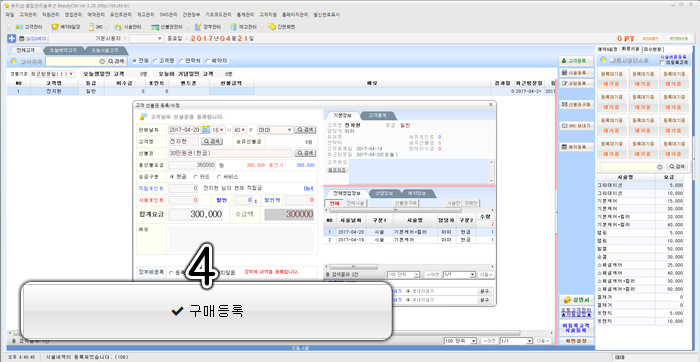Click the 메모 text area
Screen dimensions: 700x362
pos(242,239)
